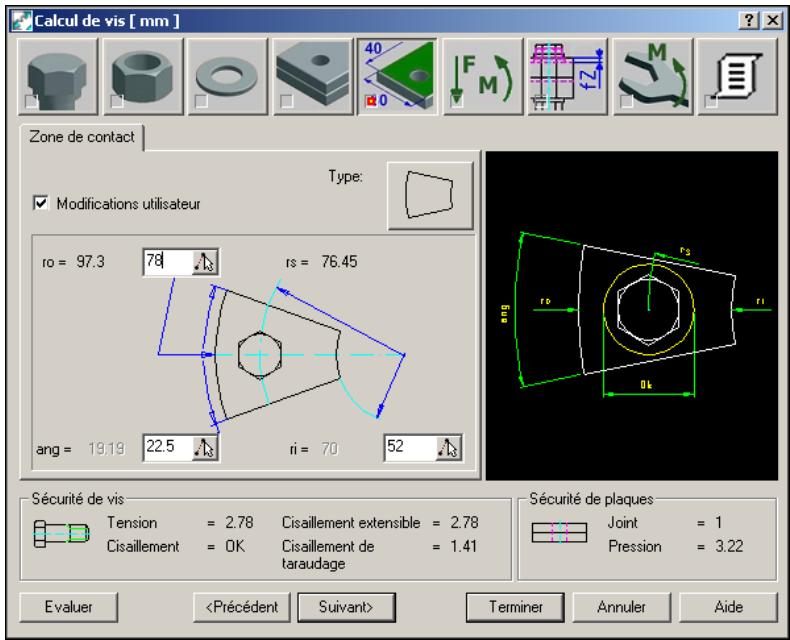Screen dimensions: 790x640
Task: Open the plates material step icon
Action: [x=312, y=77]
